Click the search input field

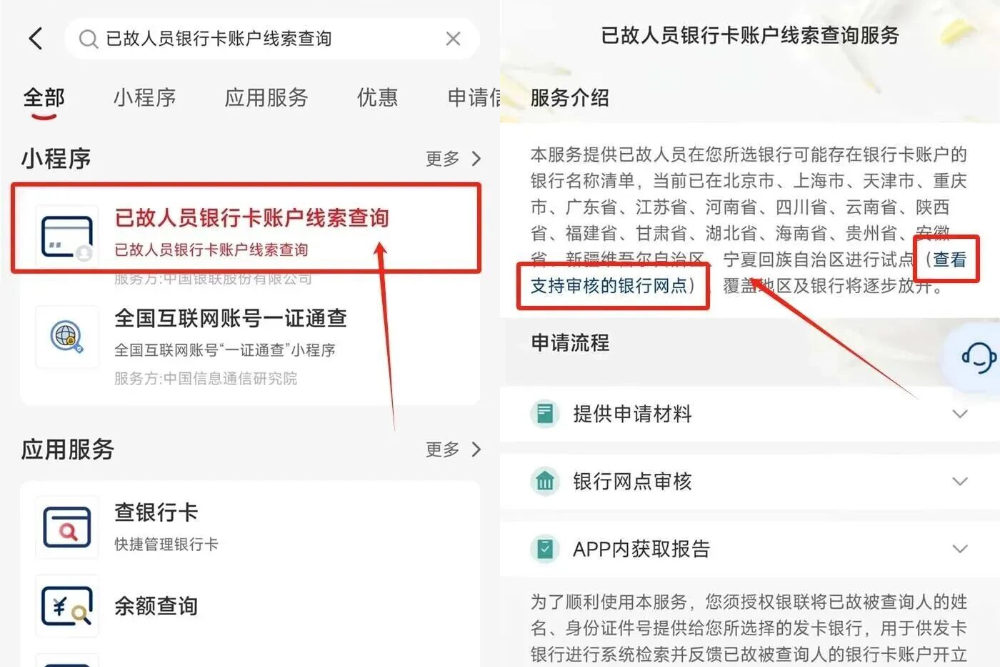272,39
